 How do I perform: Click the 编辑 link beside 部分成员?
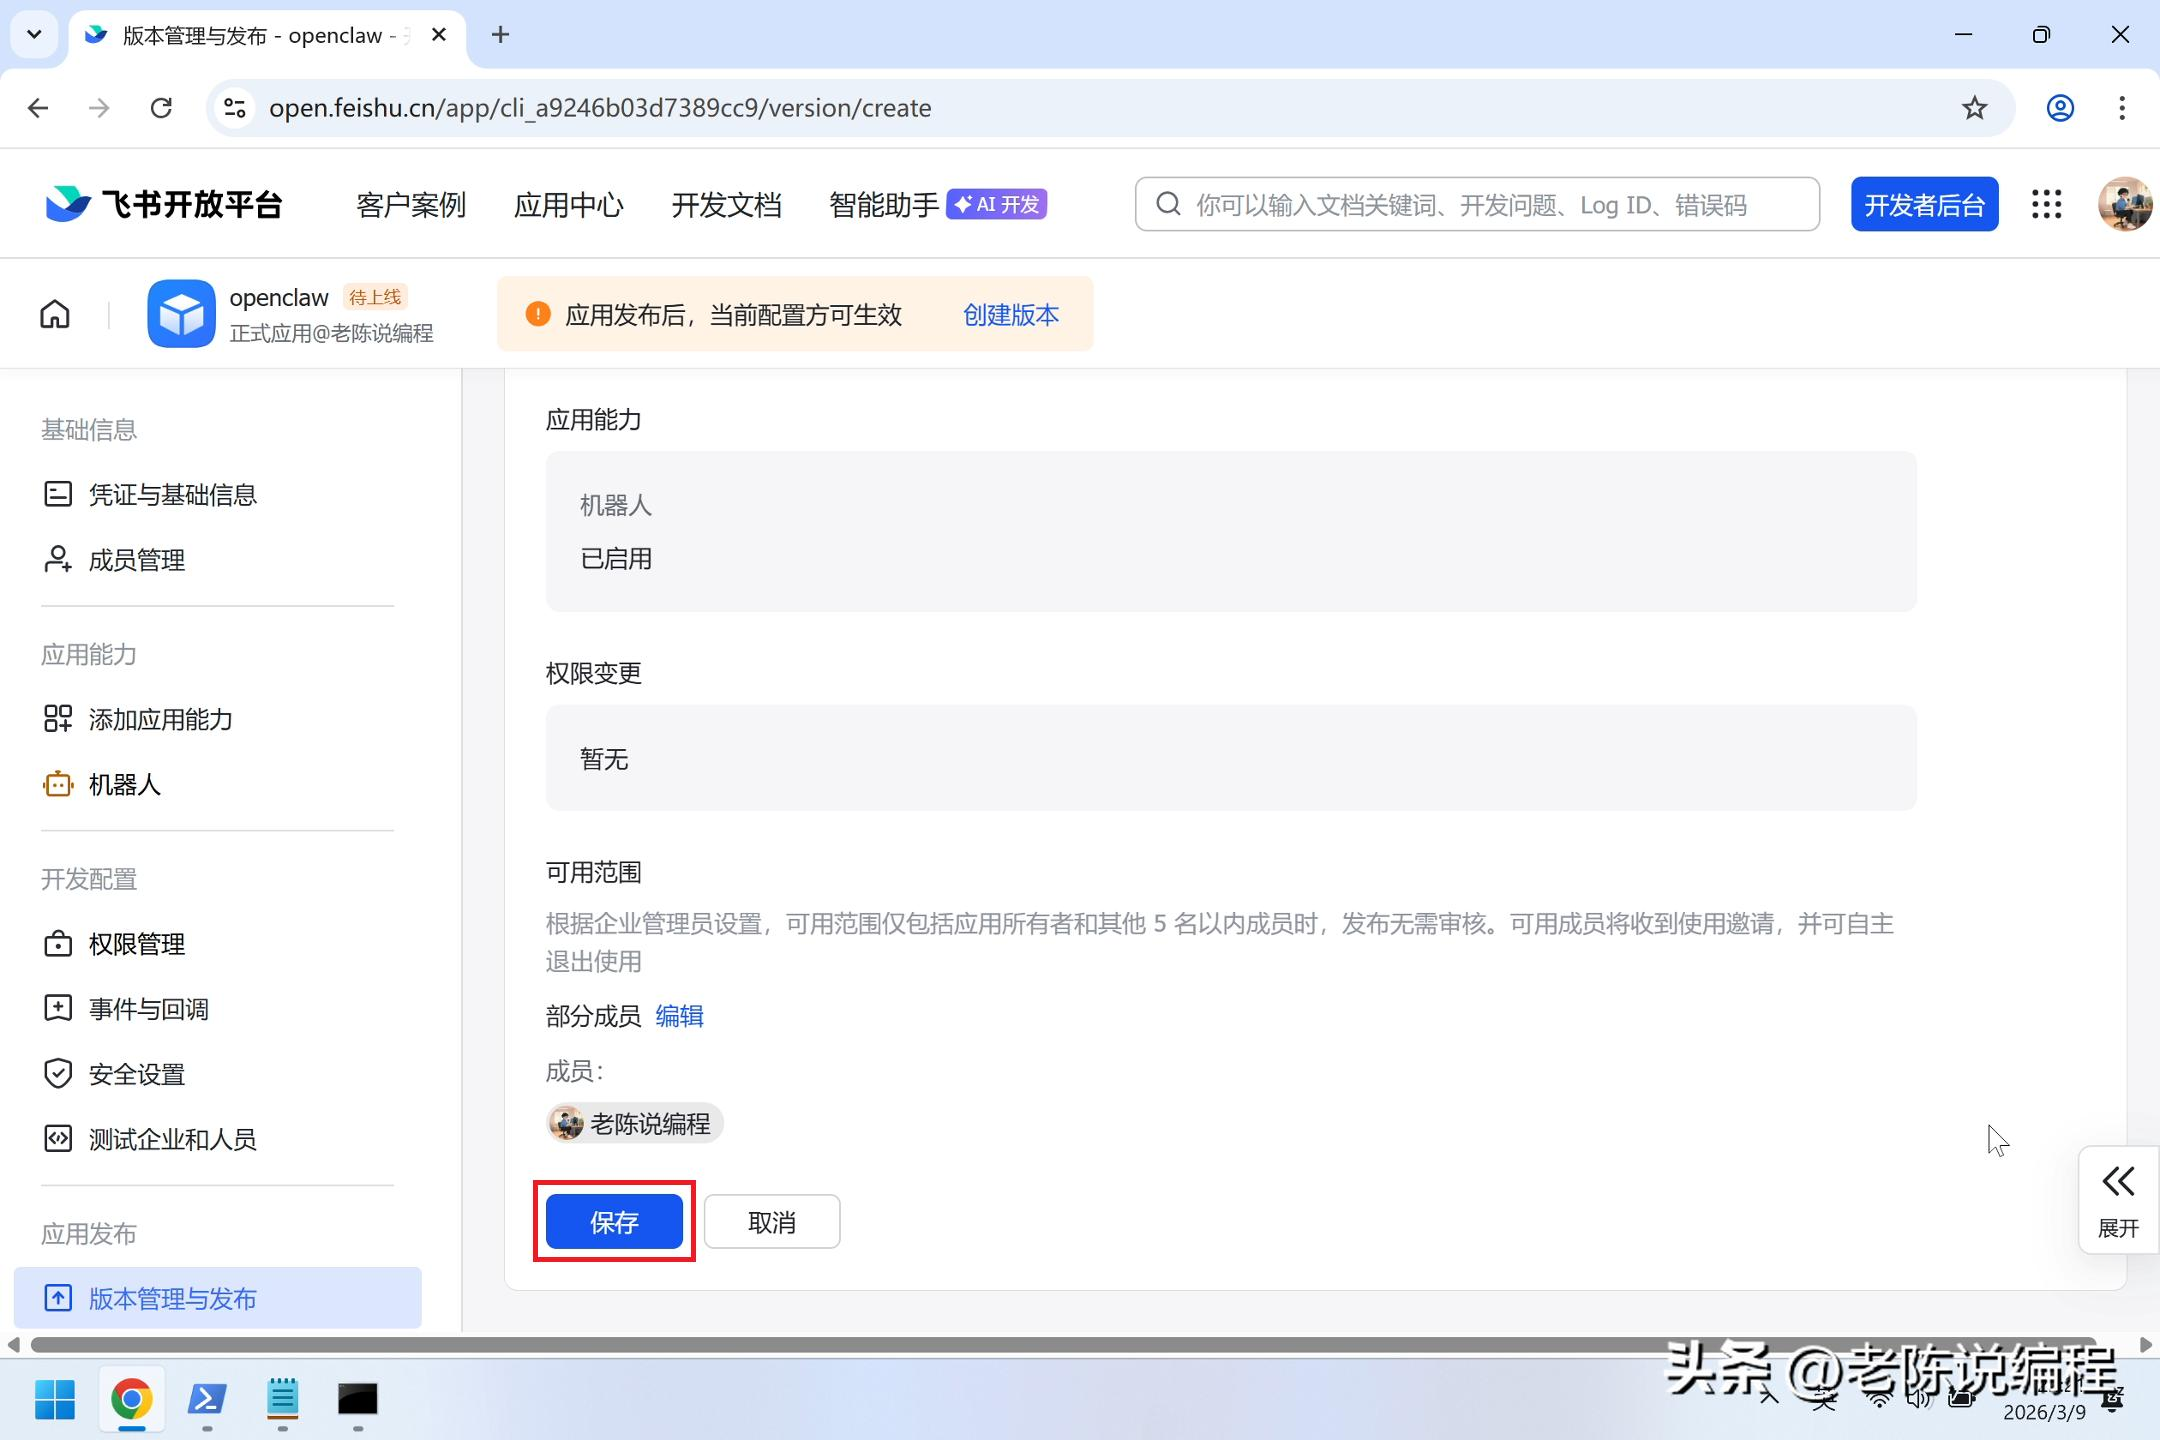point(679,1016)
